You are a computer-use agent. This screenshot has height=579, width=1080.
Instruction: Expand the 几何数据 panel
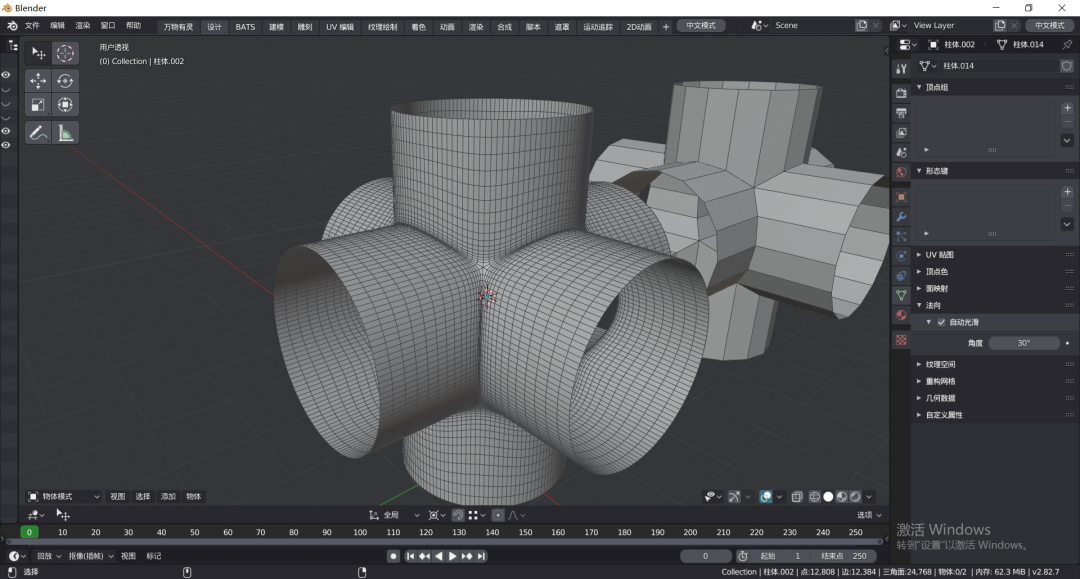tap(940, 398)
